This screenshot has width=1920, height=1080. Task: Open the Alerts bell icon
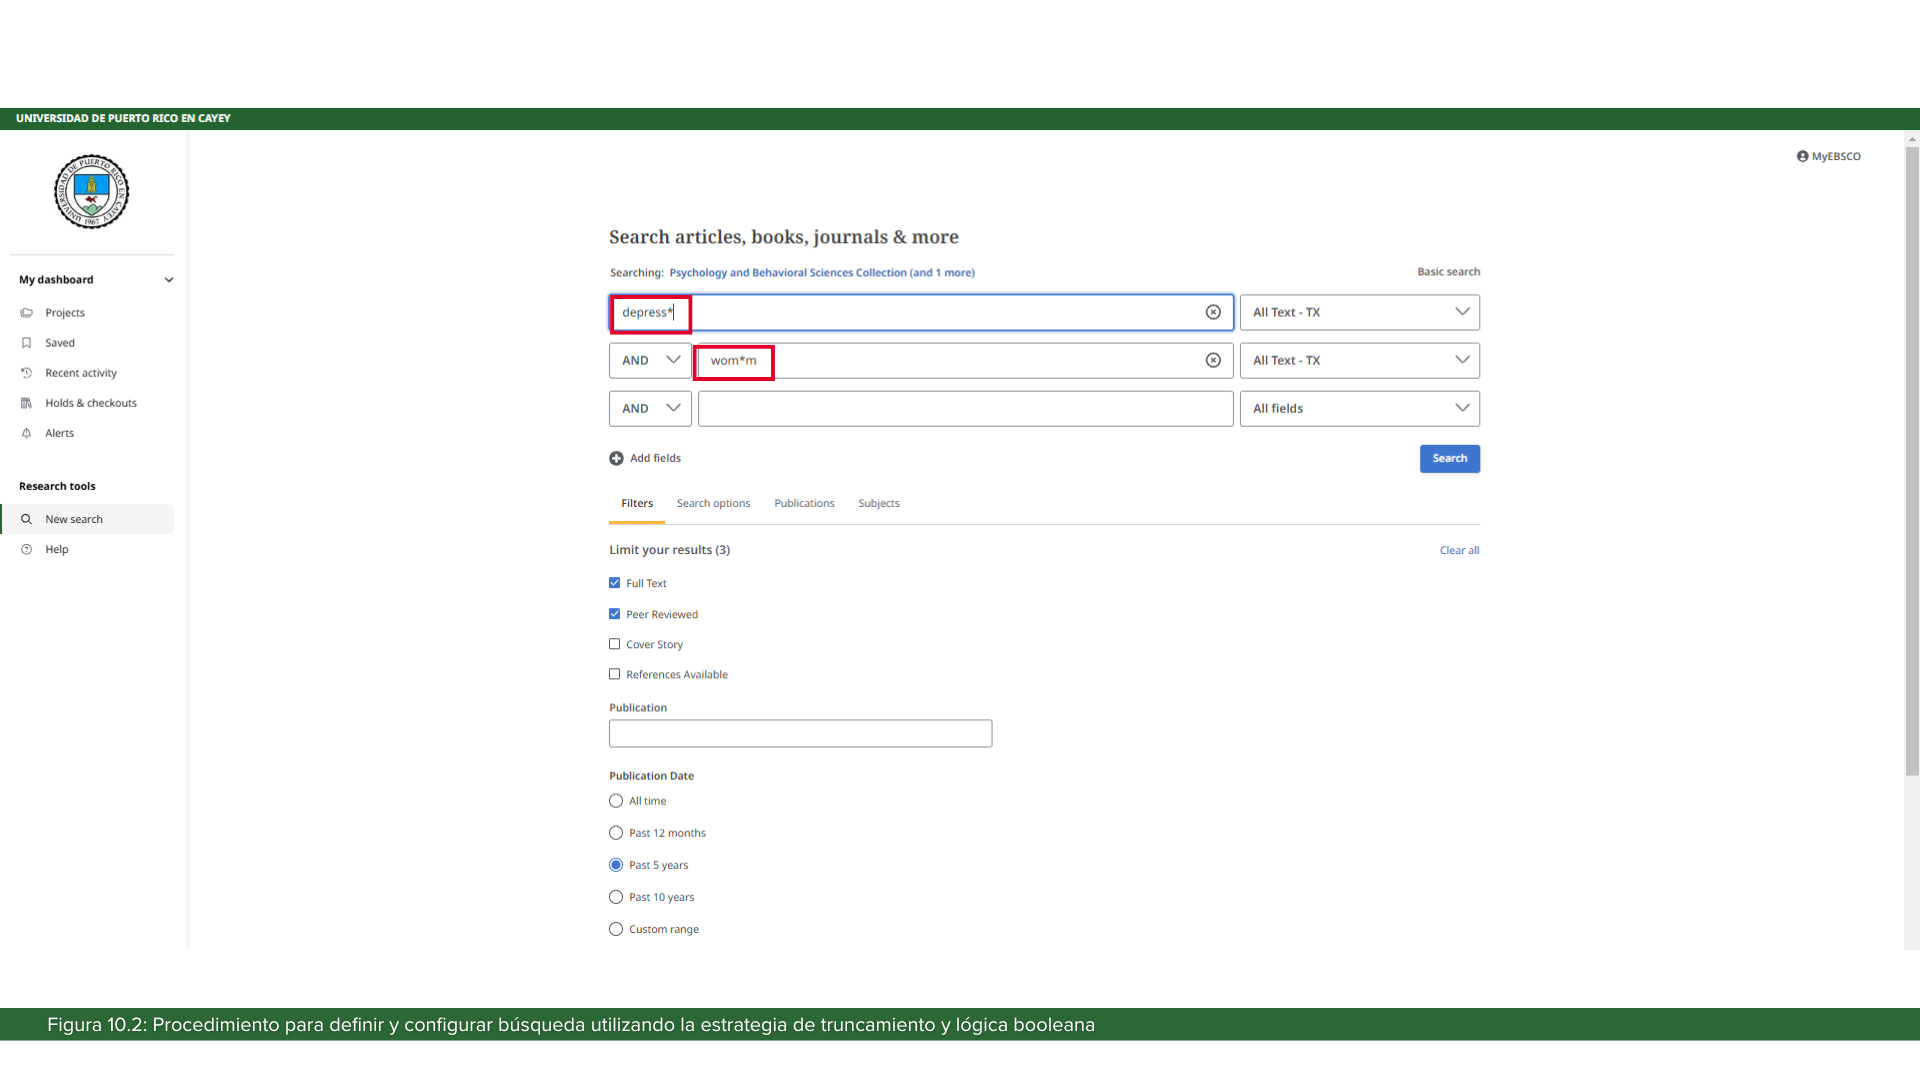click(x=28, y=433)
